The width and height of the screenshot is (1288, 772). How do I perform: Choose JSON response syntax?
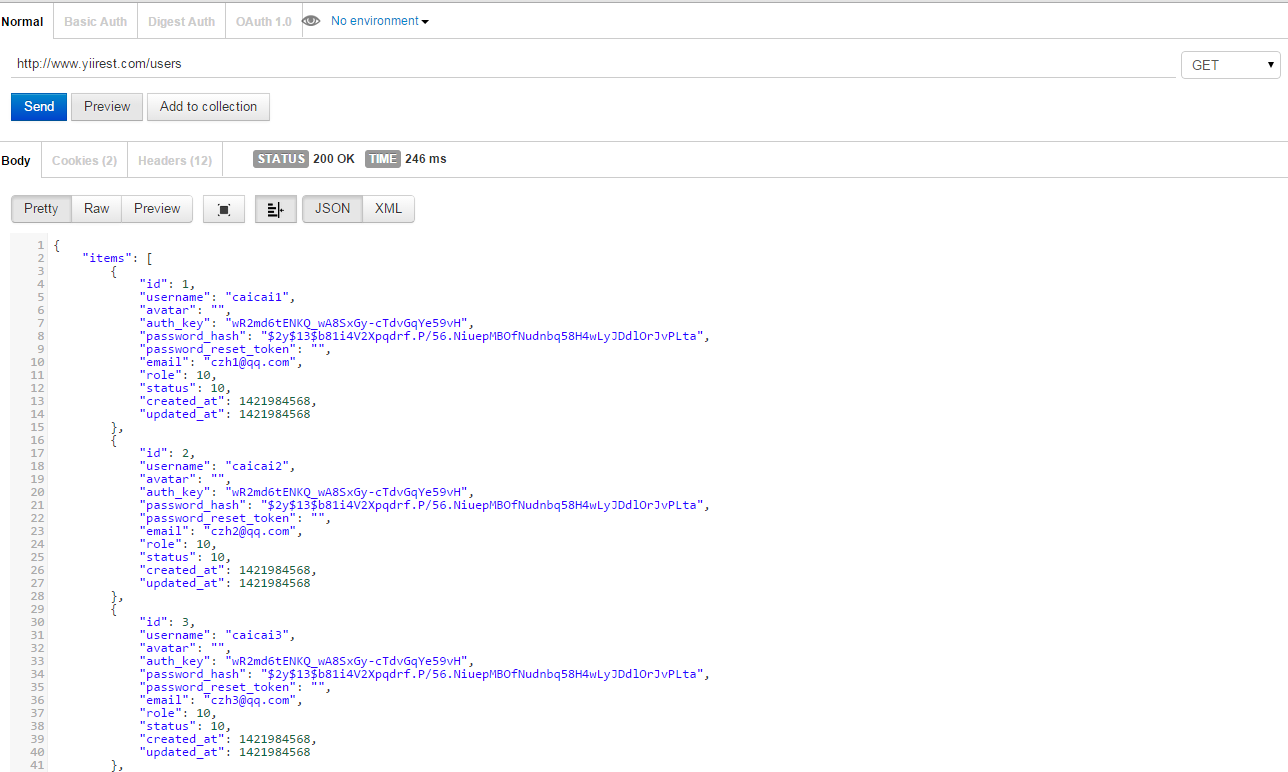[333, 209]
